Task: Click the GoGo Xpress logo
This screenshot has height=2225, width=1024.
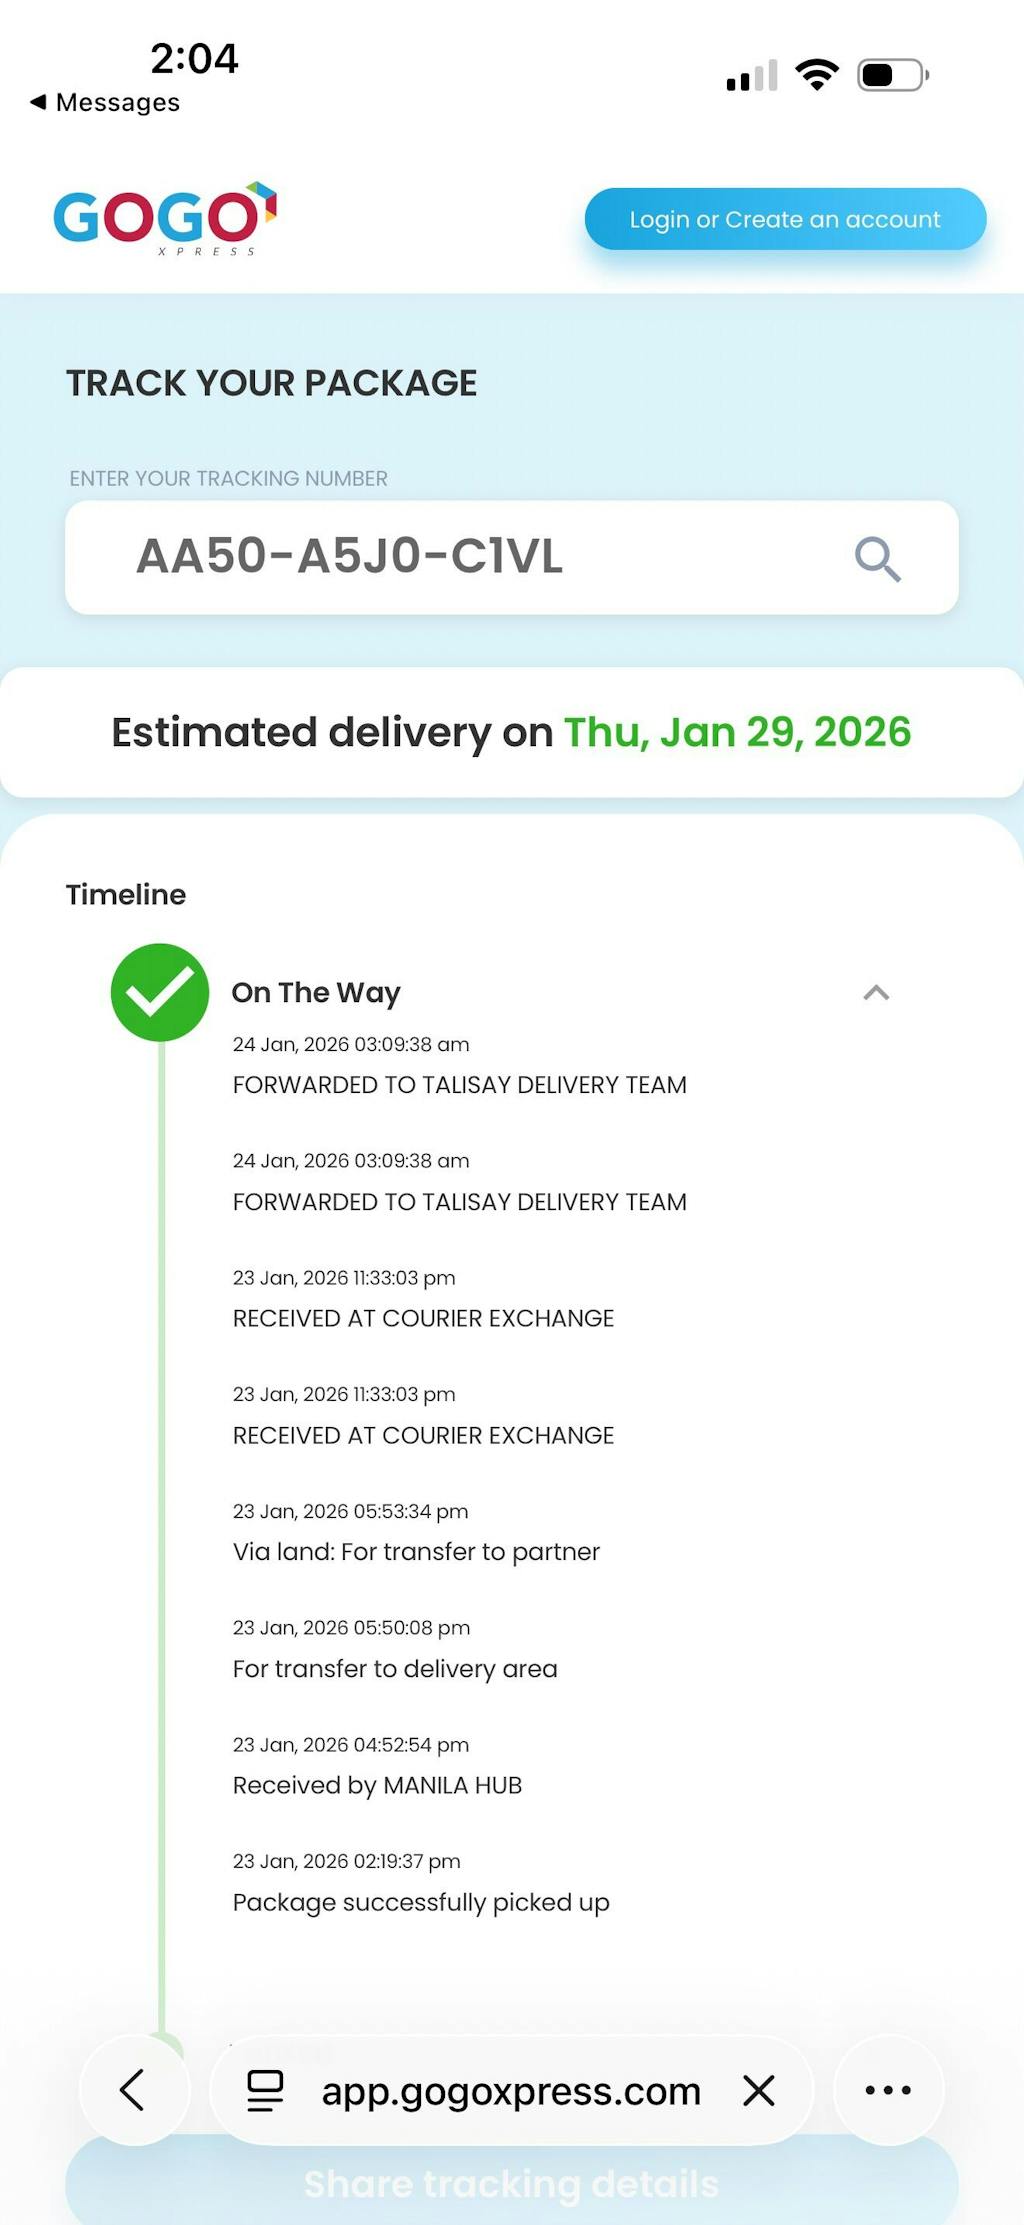Action: 165,218
